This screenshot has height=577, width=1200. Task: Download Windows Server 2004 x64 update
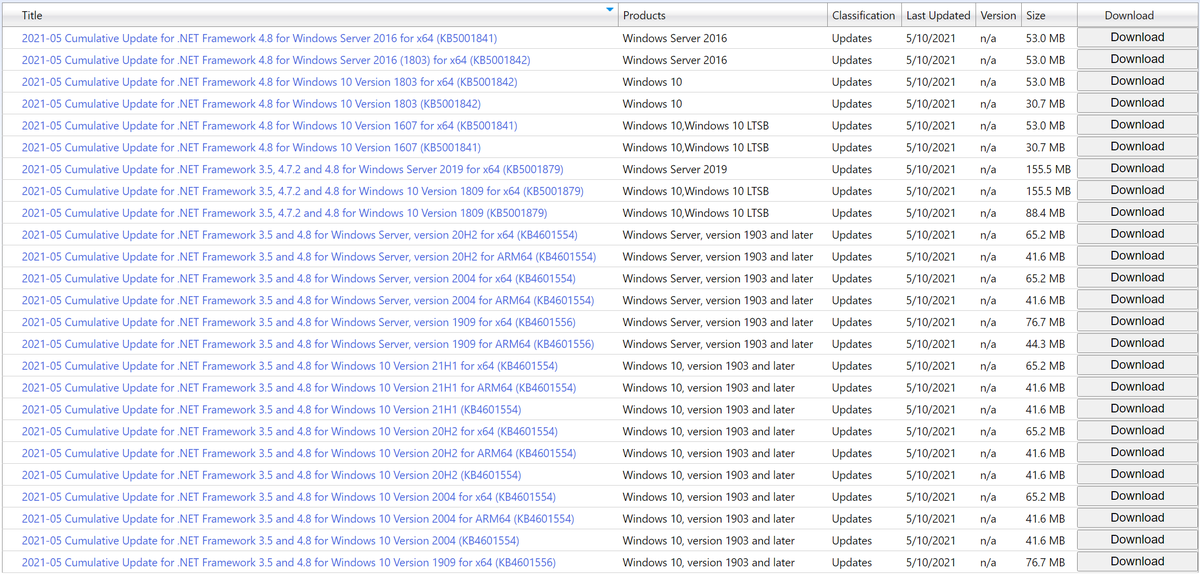point(1137,279)
